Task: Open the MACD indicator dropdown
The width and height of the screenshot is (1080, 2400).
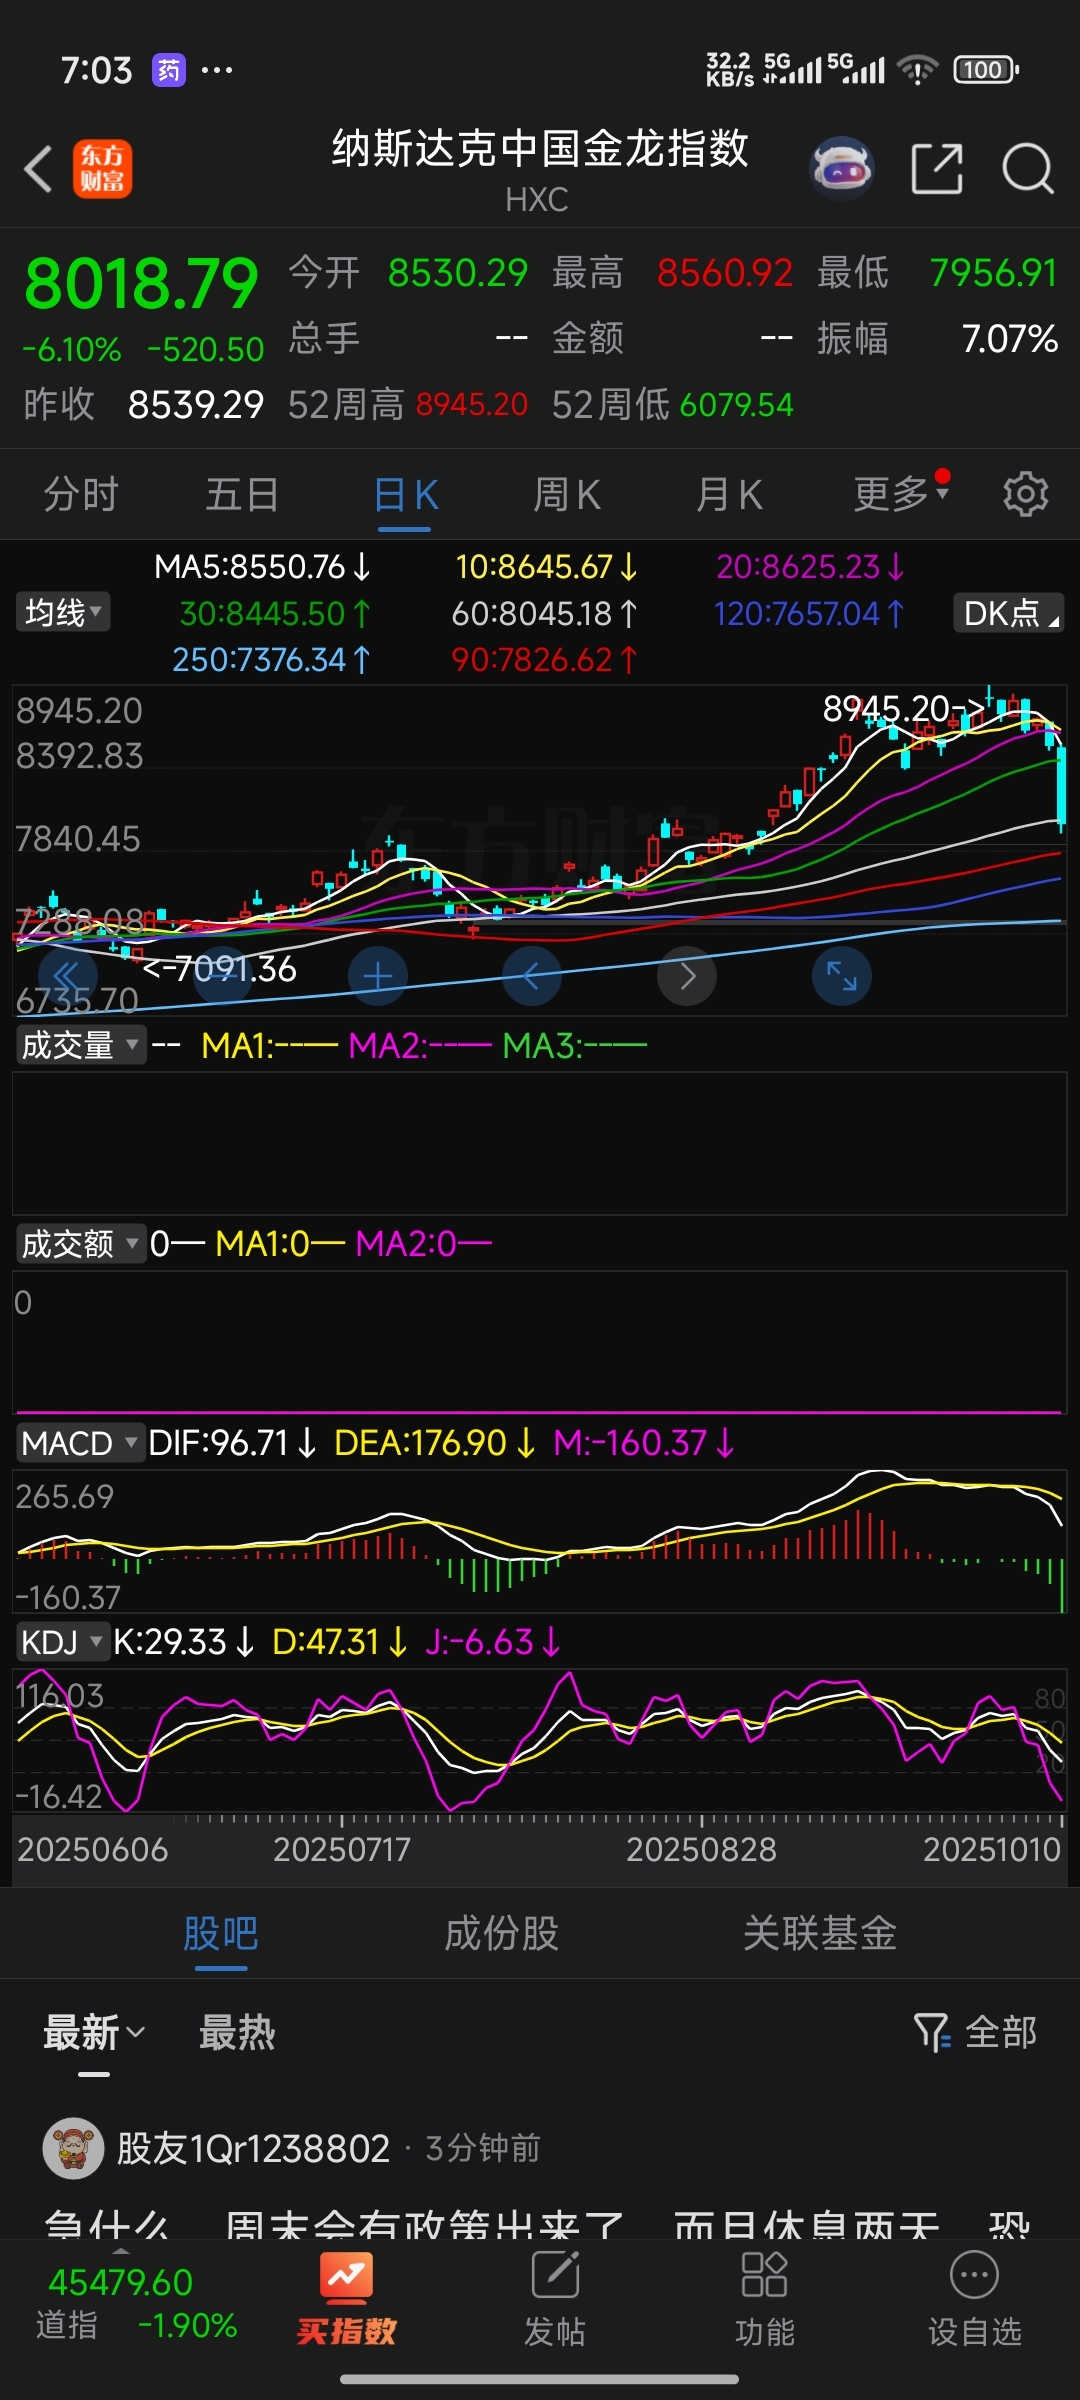Action: tap(80, 1443)
